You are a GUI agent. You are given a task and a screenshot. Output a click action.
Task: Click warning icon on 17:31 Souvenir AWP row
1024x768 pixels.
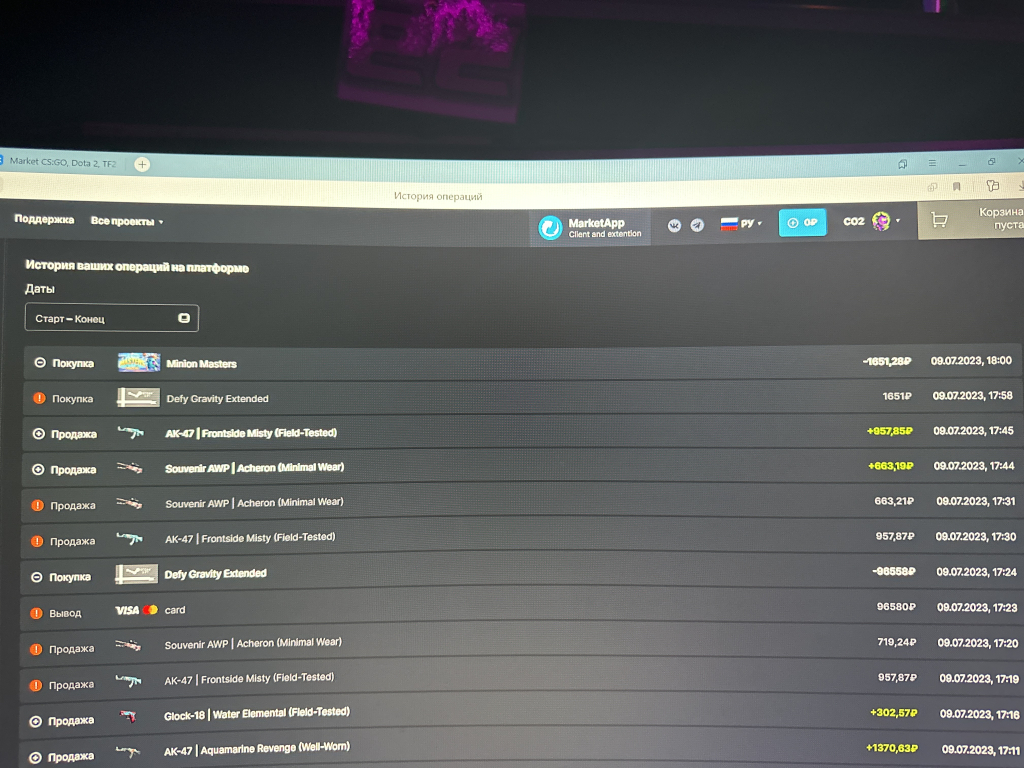[37, 505]
